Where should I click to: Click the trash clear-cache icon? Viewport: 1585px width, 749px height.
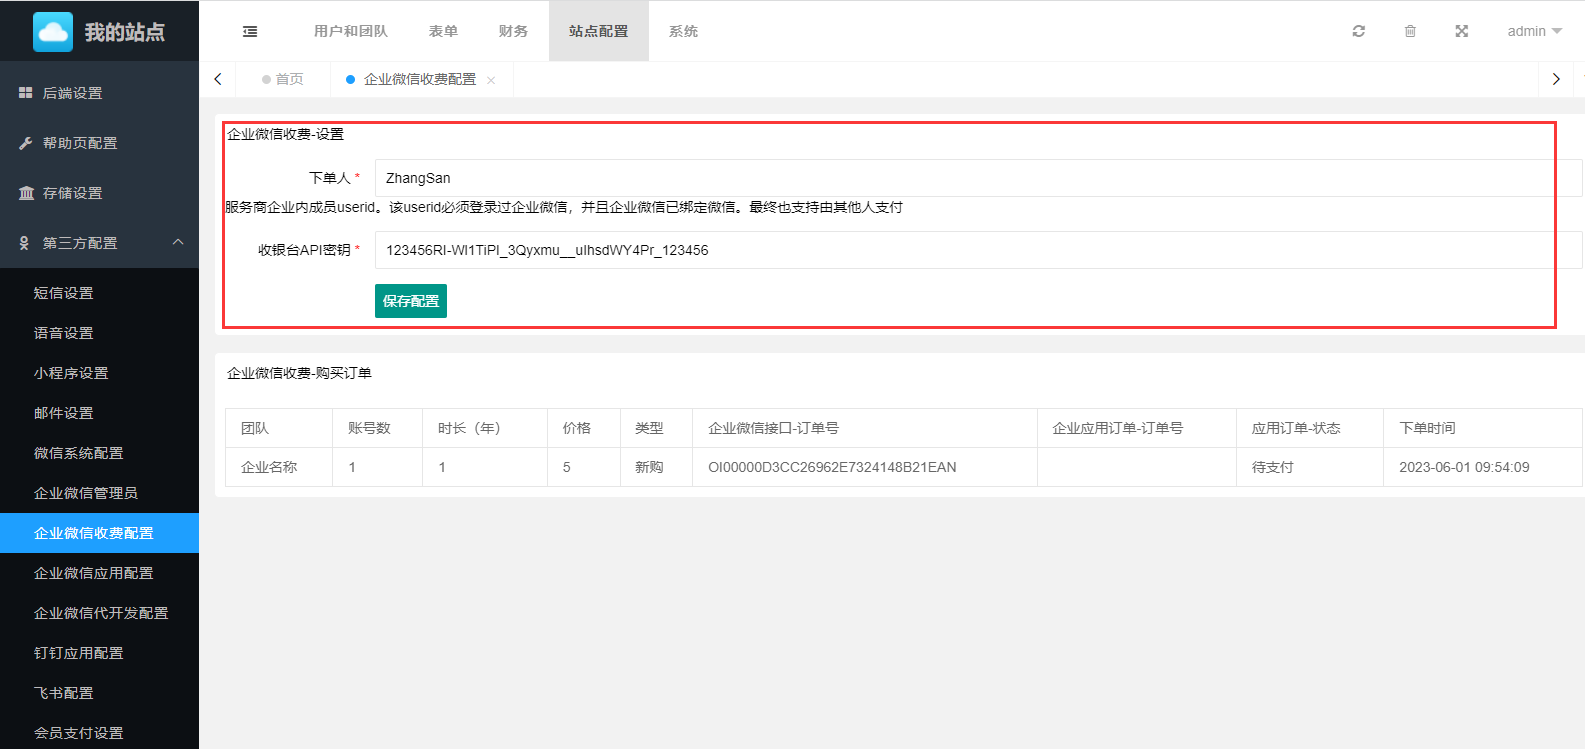[1410, 31]
